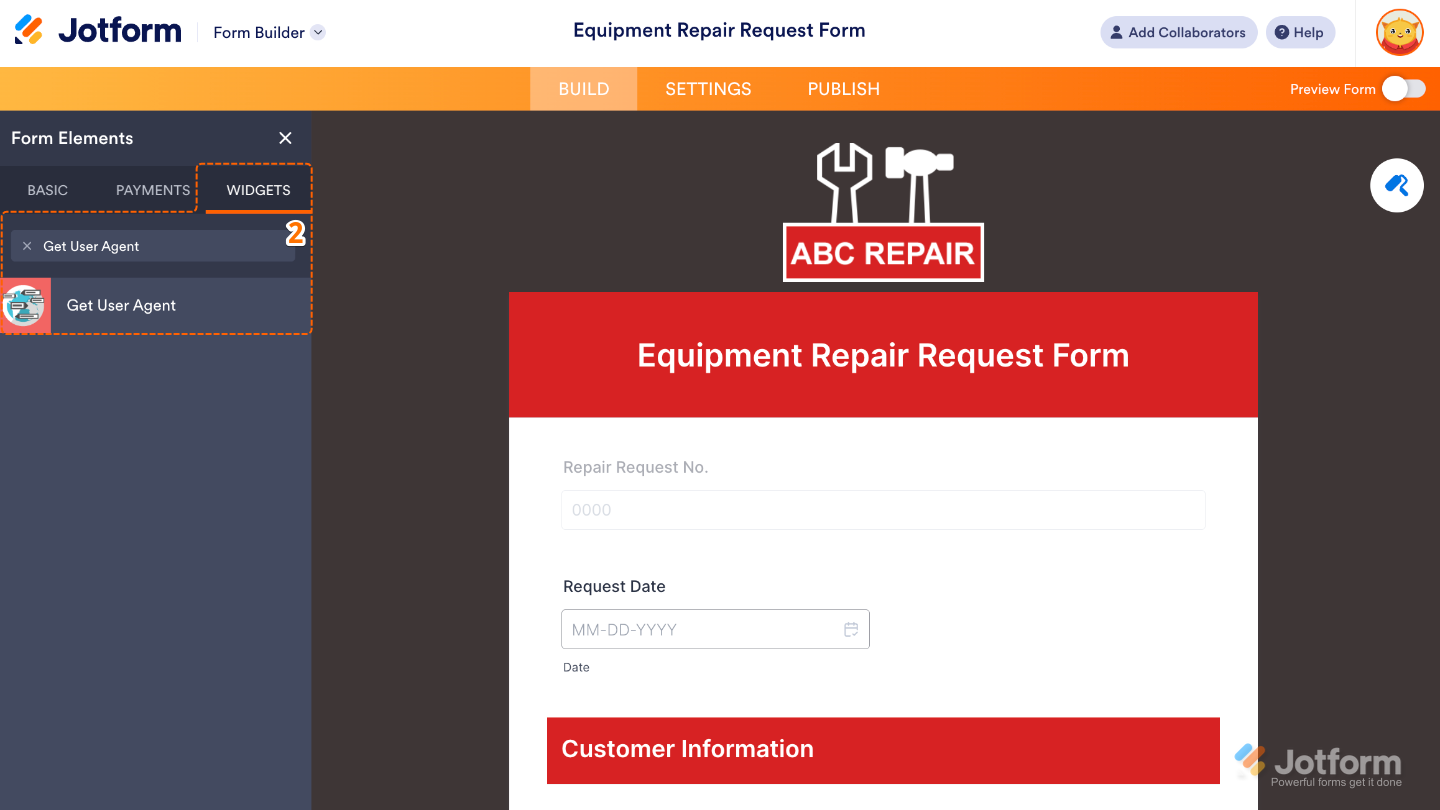Click the calendar icon in Request Date field
Image resolution: width=1440 pixels, height=810 pixels.
click(851, 629)
